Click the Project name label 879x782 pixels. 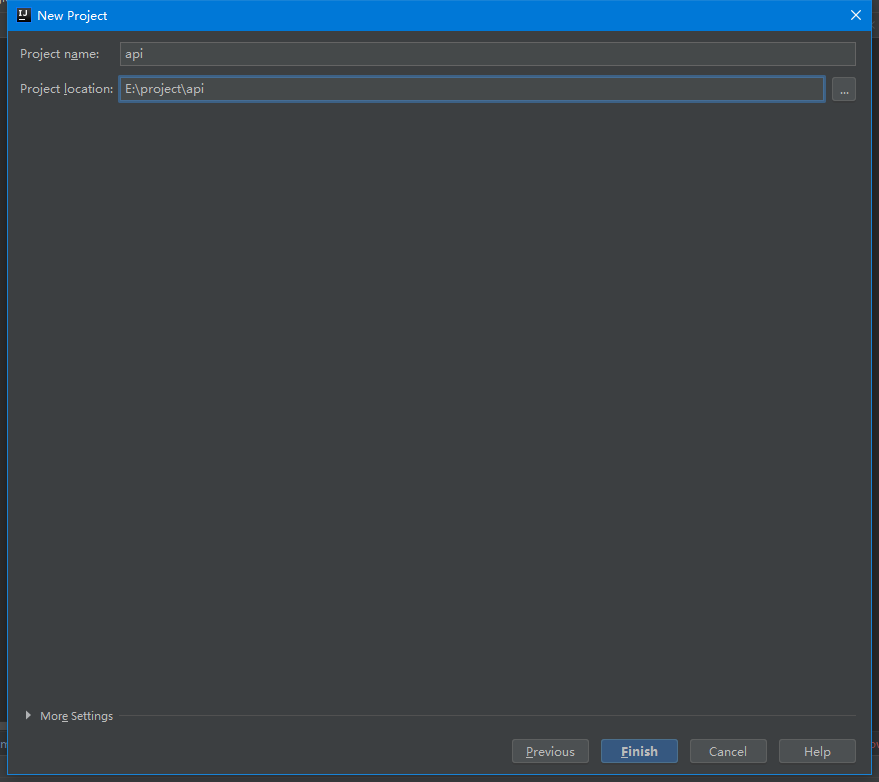click(59, 54)
